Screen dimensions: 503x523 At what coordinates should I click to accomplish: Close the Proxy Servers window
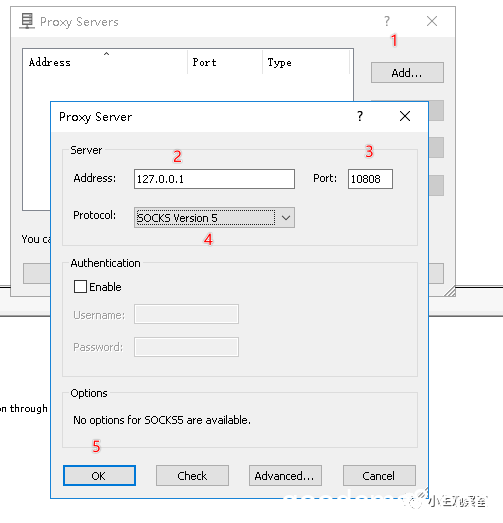tap(432, 21)
